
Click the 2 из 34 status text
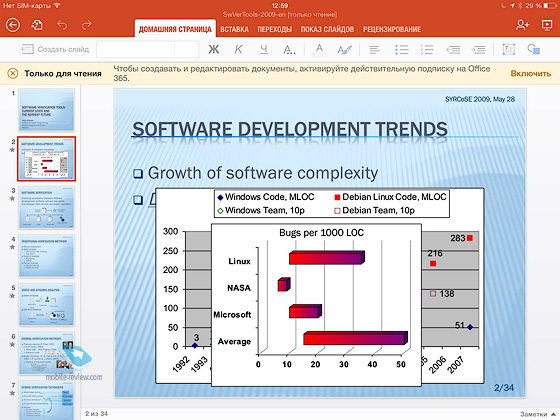[96, 414]
